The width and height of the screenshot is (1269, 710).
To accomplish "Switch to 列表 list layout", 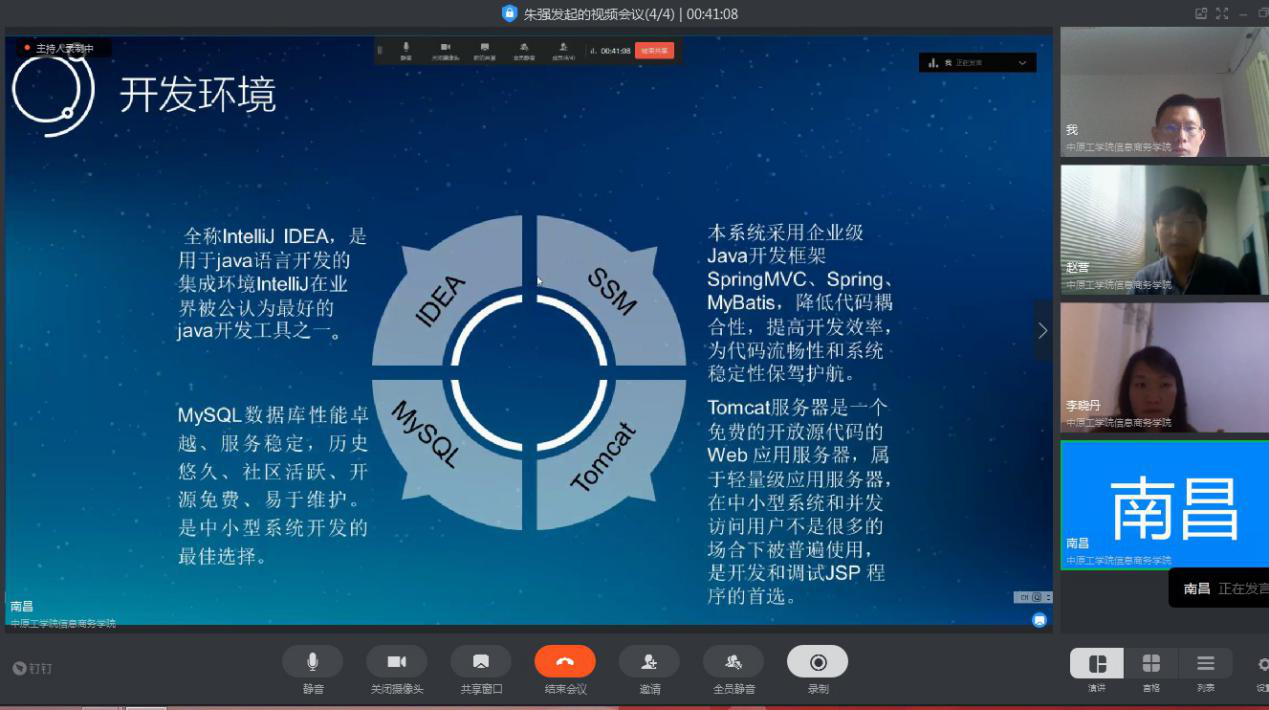I will 1206,664.
